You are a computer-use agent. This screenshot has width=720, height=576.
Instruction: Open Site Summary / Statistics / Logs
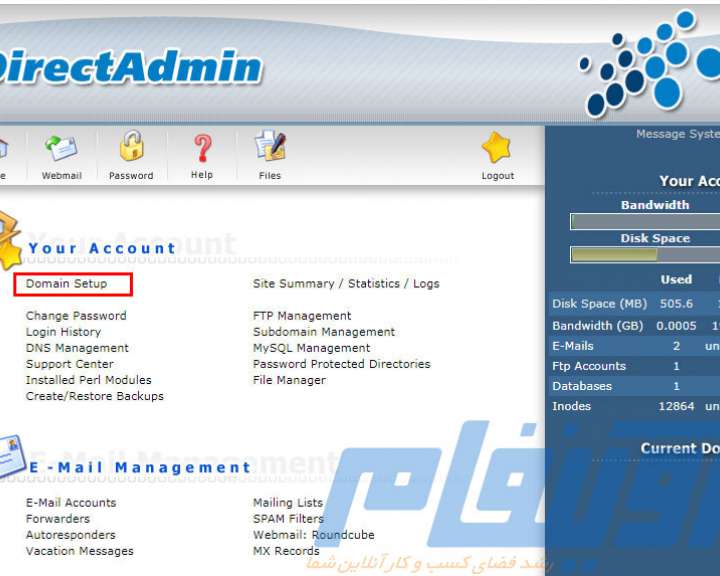click(346, 283)
